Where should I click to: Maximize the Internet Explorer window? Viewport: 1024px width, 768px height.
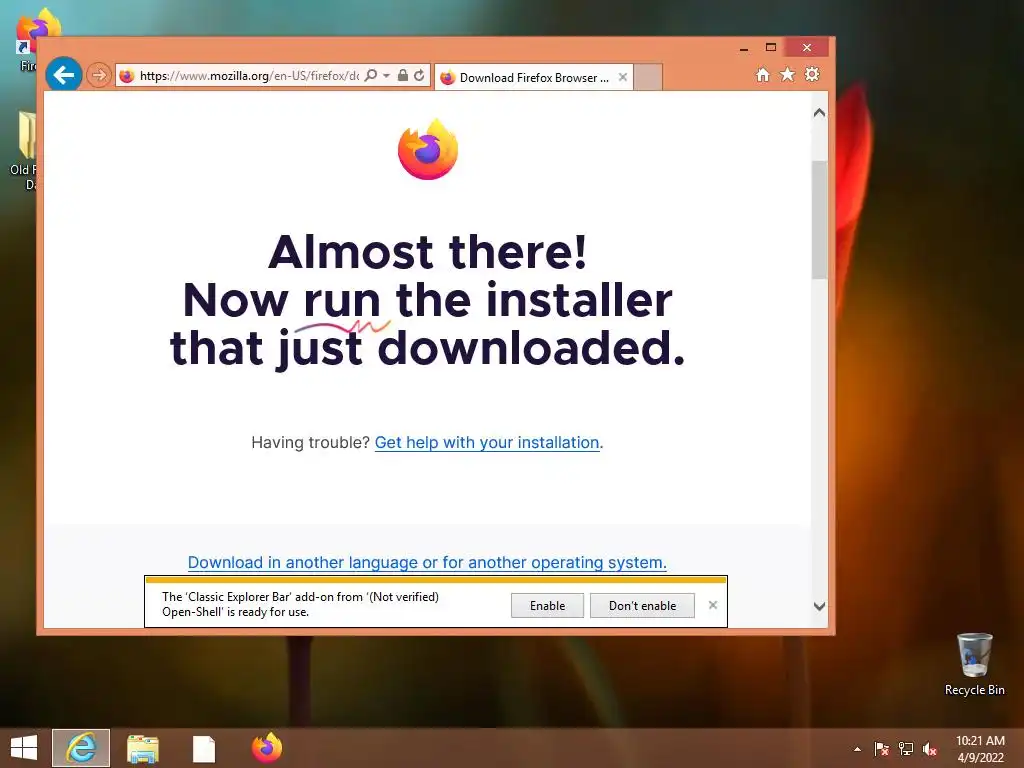click(x=771, y=48)
